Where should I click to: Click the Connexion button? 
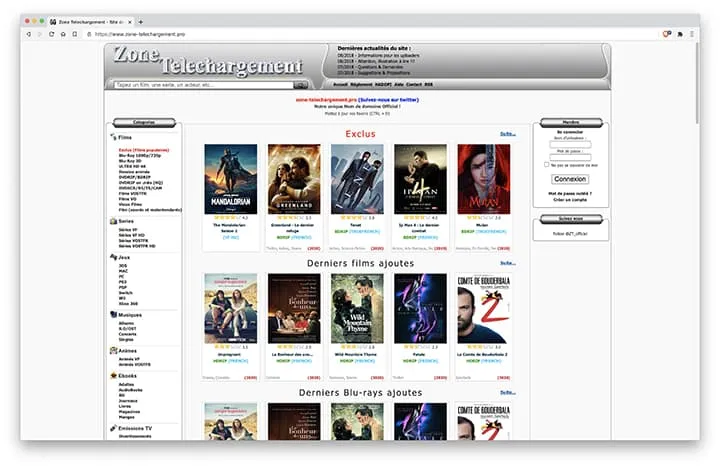click(570, 179)
